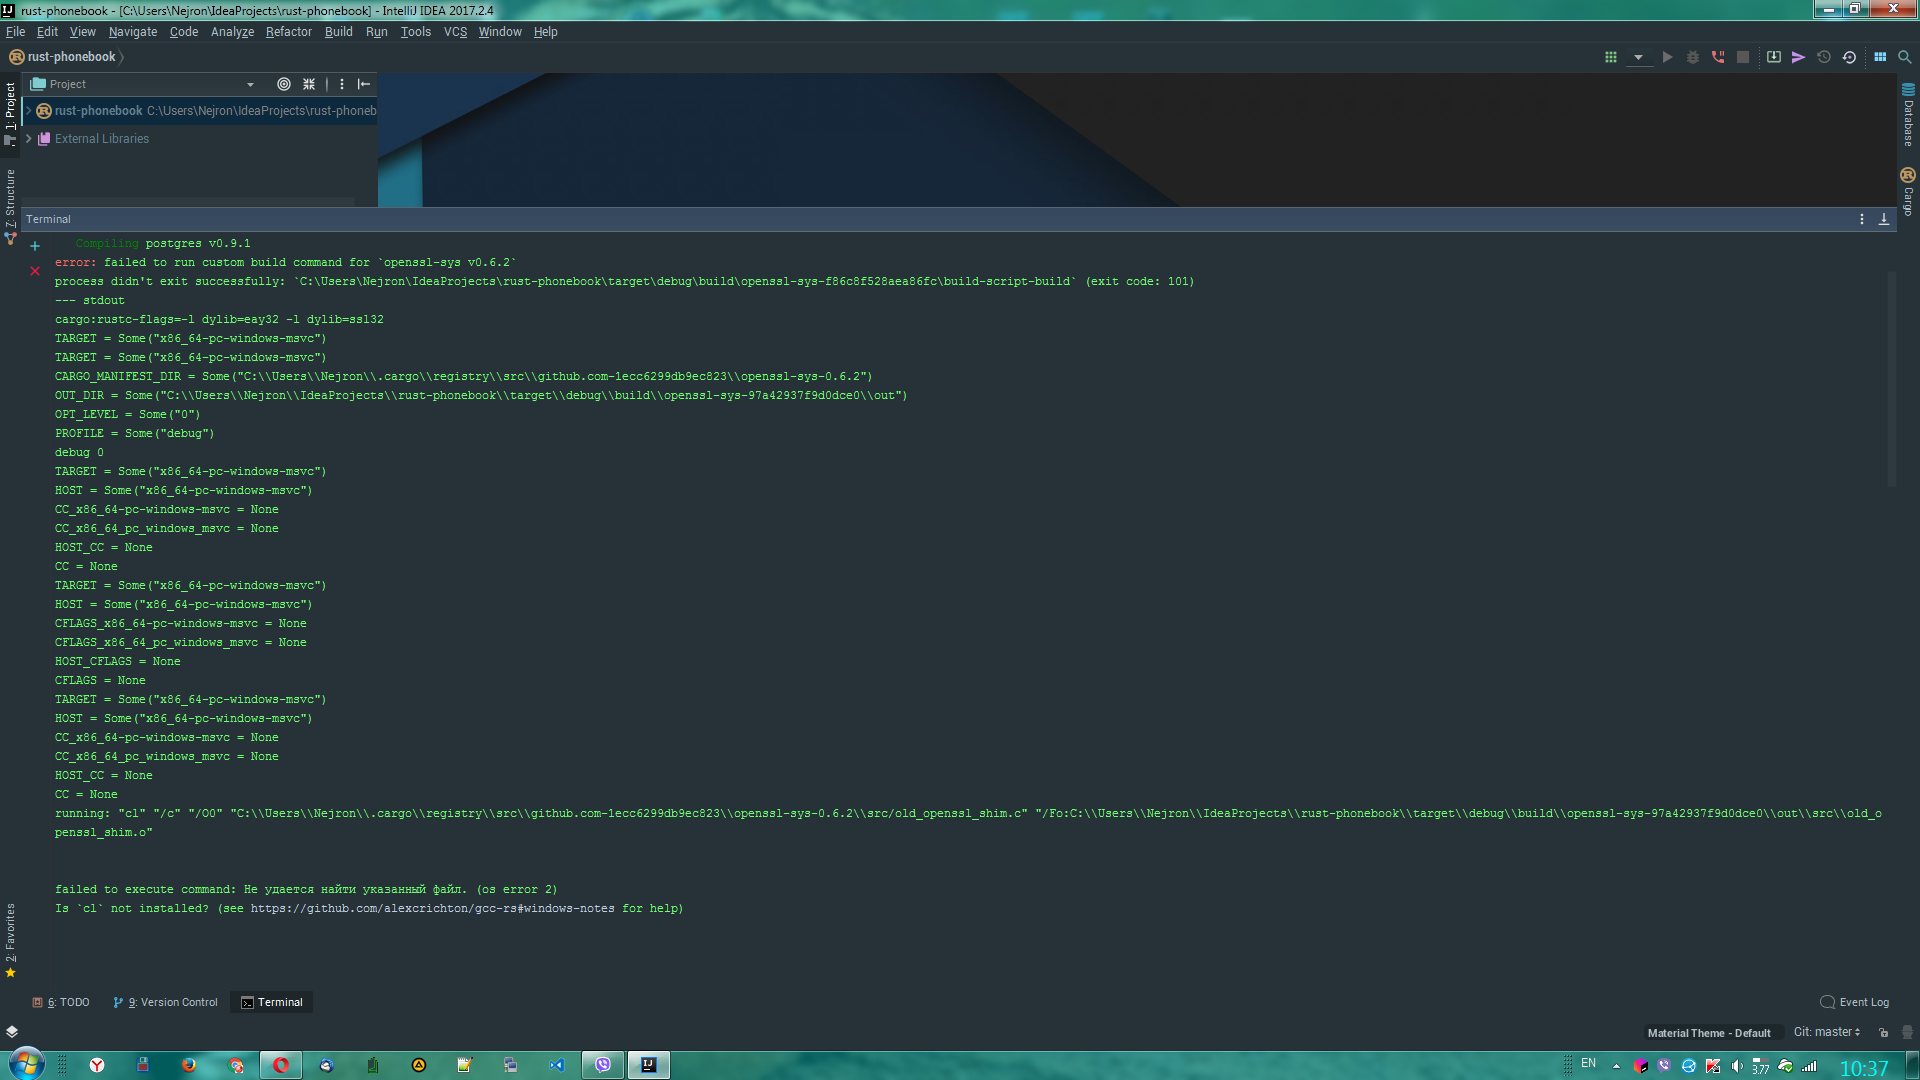
Task: Click the IntelliJ IDEA taskbar button
Action: pos(649,1065)
